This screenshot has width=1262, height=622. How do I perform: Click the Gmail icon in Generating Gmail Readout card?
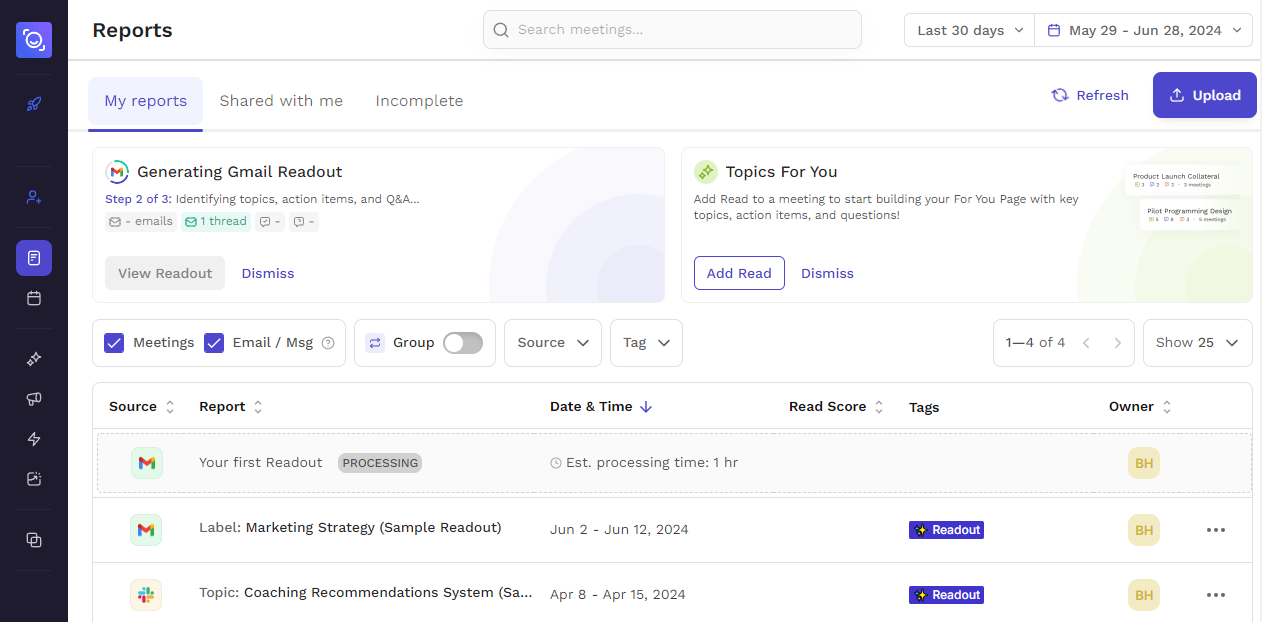coord(117,172)
